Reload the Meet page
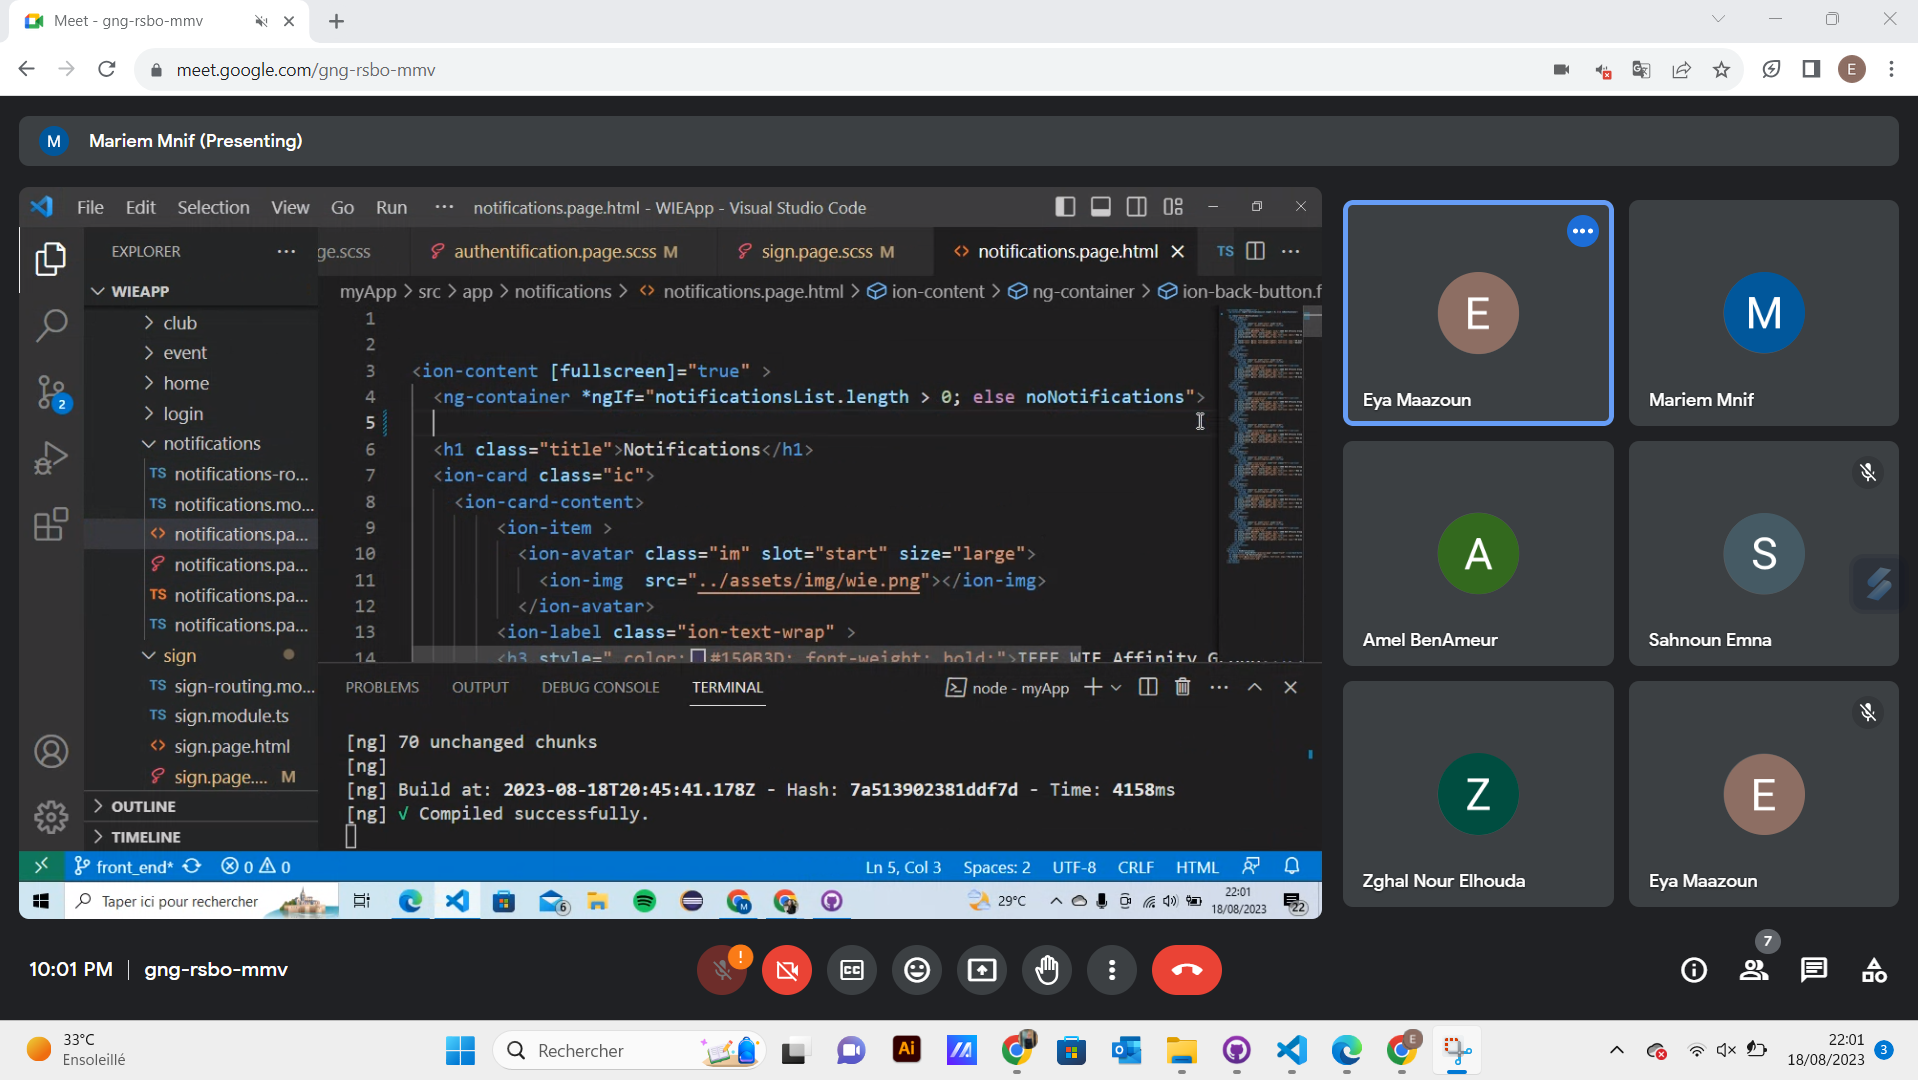Image resolution: width=1918 pixels, height=1080 pixels. 107,69
